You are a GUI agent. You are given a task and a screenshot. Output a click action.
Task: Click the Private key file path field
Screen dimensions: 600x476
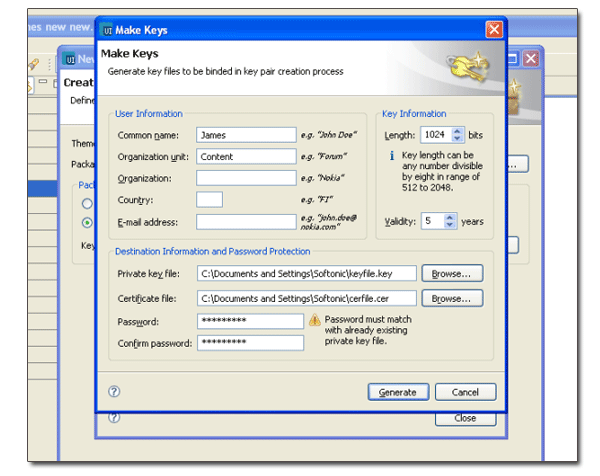(x=307, y=273)
